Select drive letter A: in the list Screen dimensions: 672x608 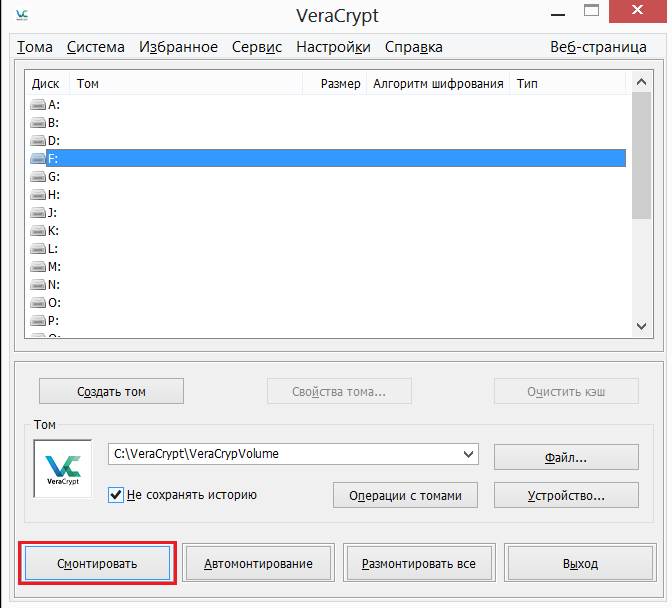(x=54, y=105)
